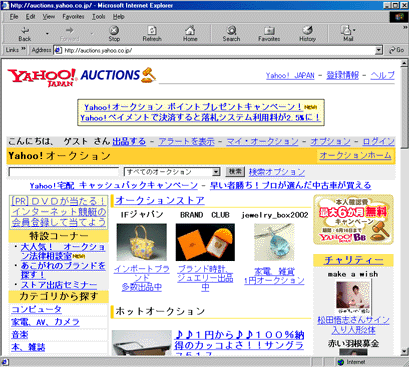Click the Forward toolbar button

(x=69, y=34)
